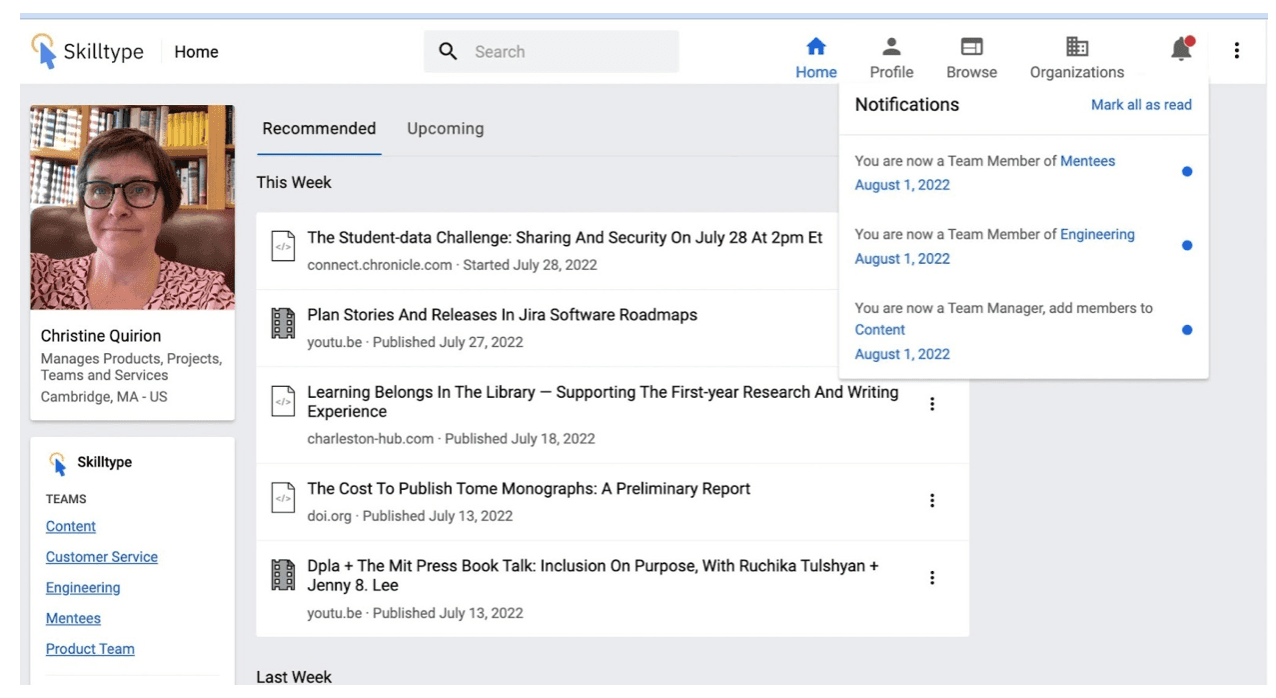Open the Customer Service team link
The width and height of the screenshot is (1276, 698).
click(102, 557)
